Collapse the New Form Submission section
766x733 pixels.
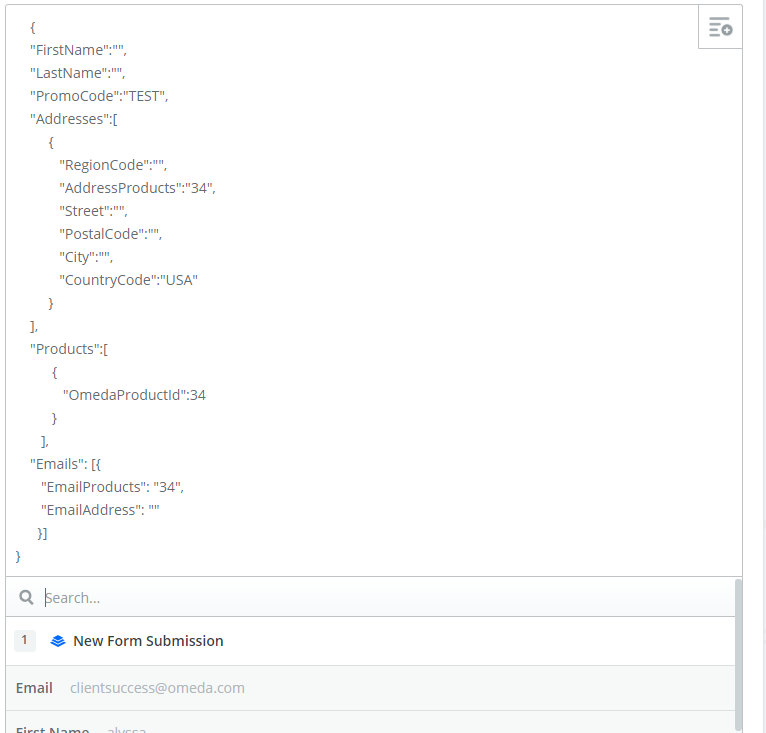click(148, 641)
